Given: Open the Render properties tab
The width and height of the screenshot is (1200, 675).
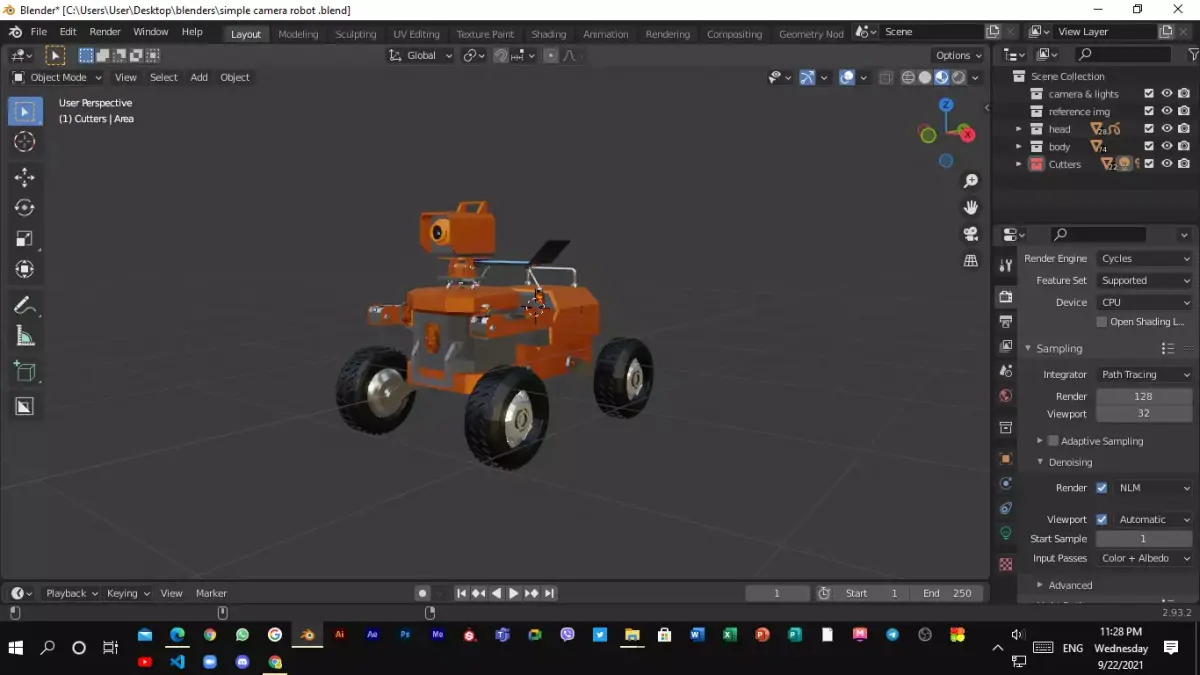Looking at the screenshot, I should pyautogui.click(x=1006, y=296).
